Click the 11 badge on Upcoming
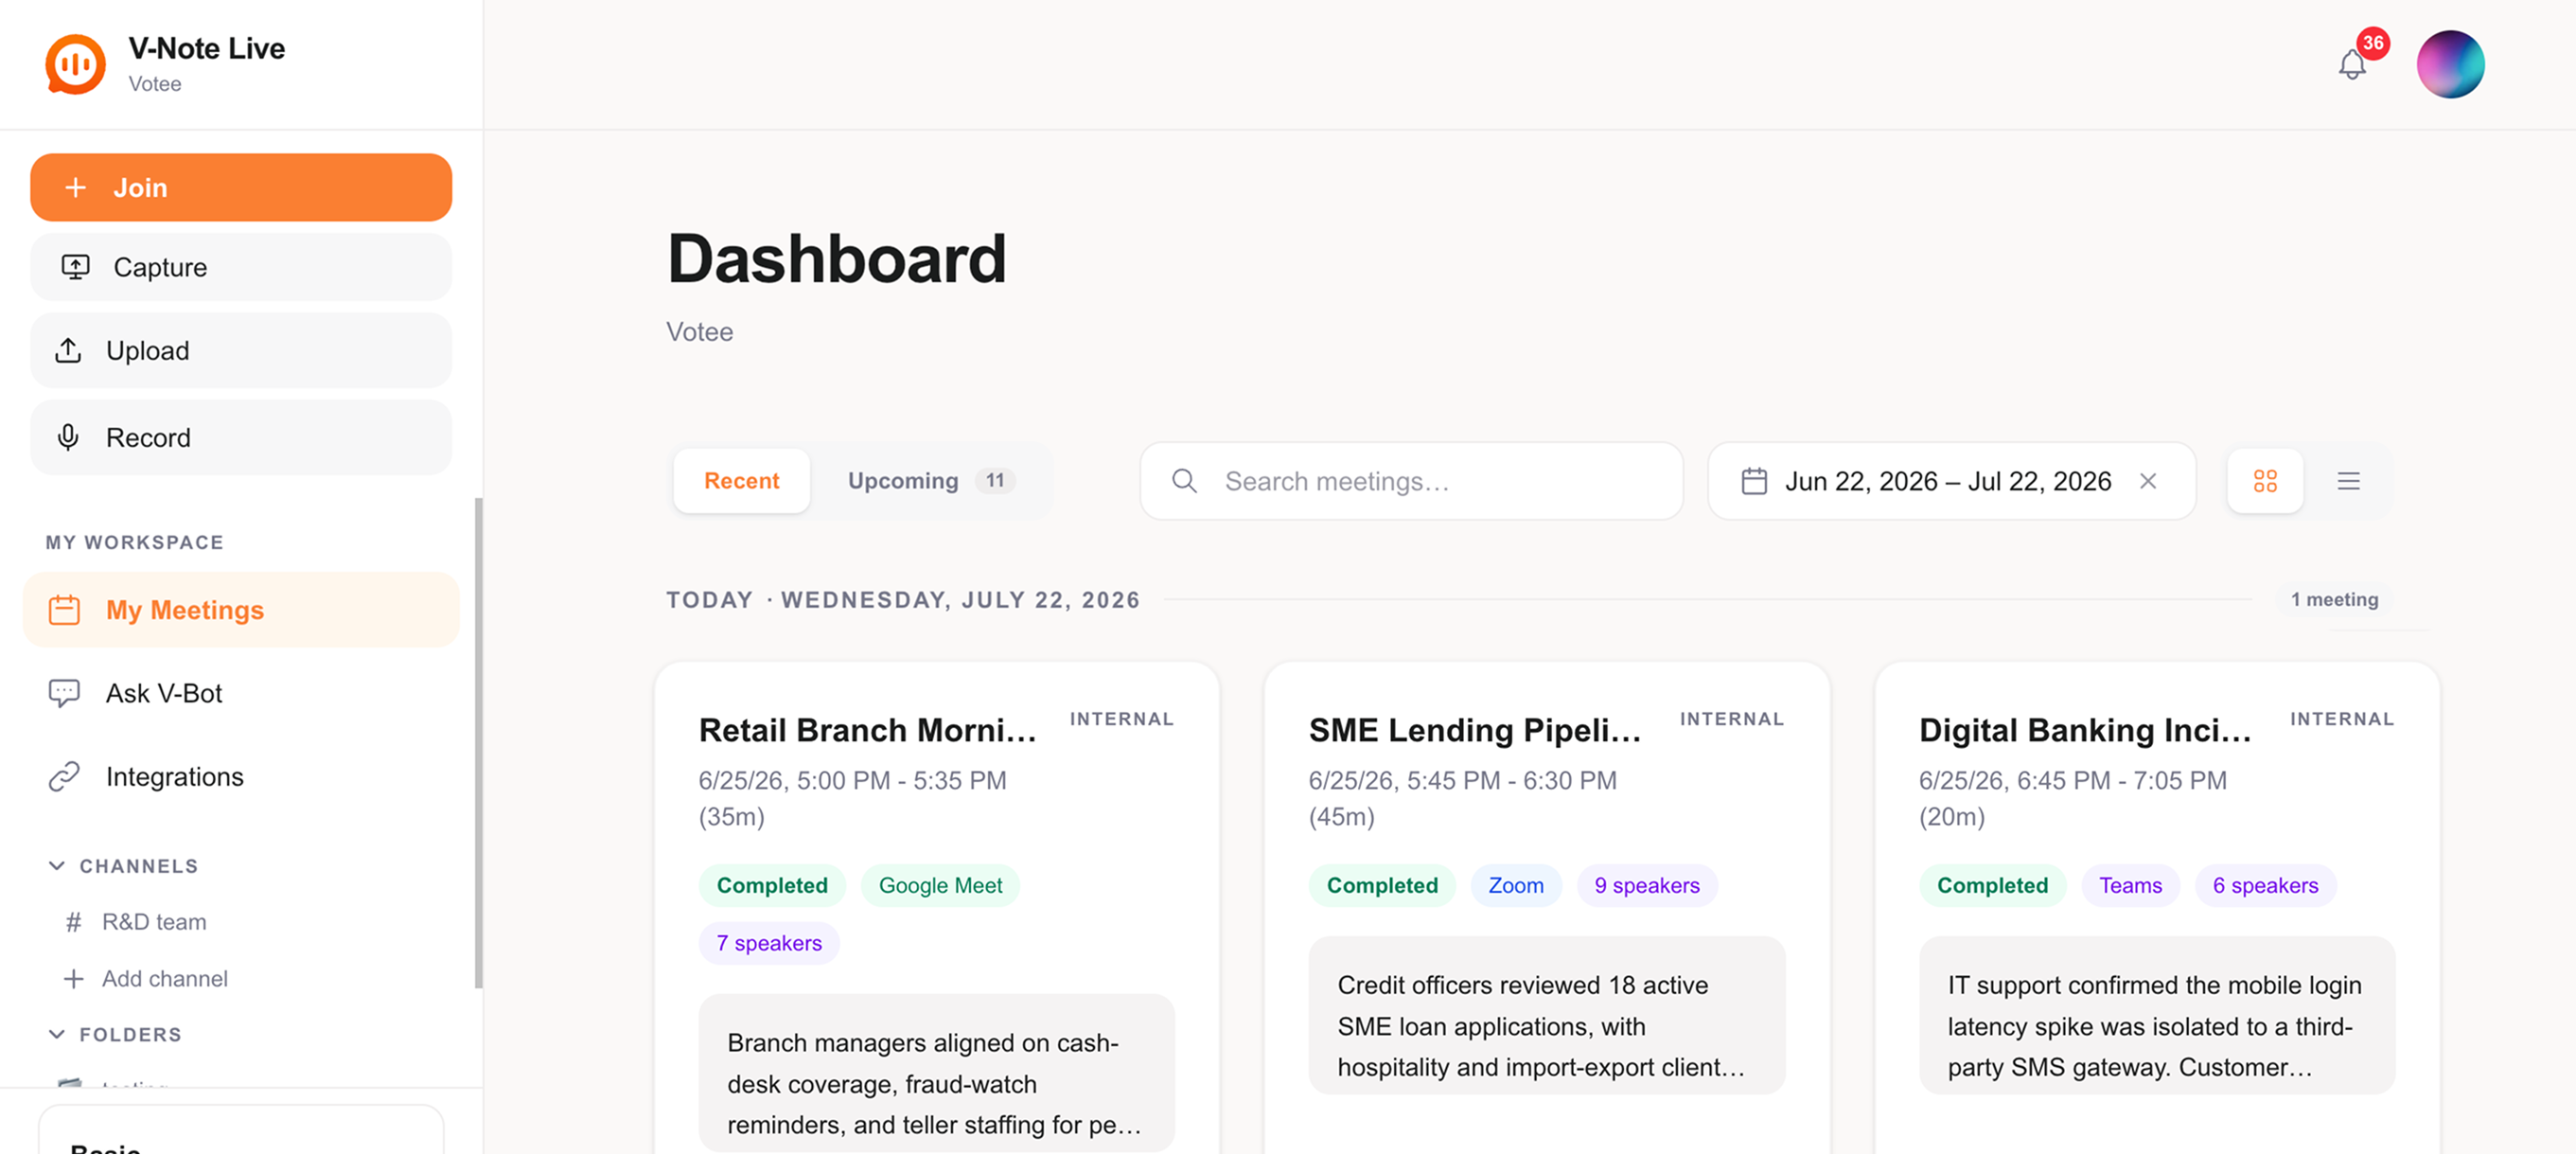 [x=994, y=481]
